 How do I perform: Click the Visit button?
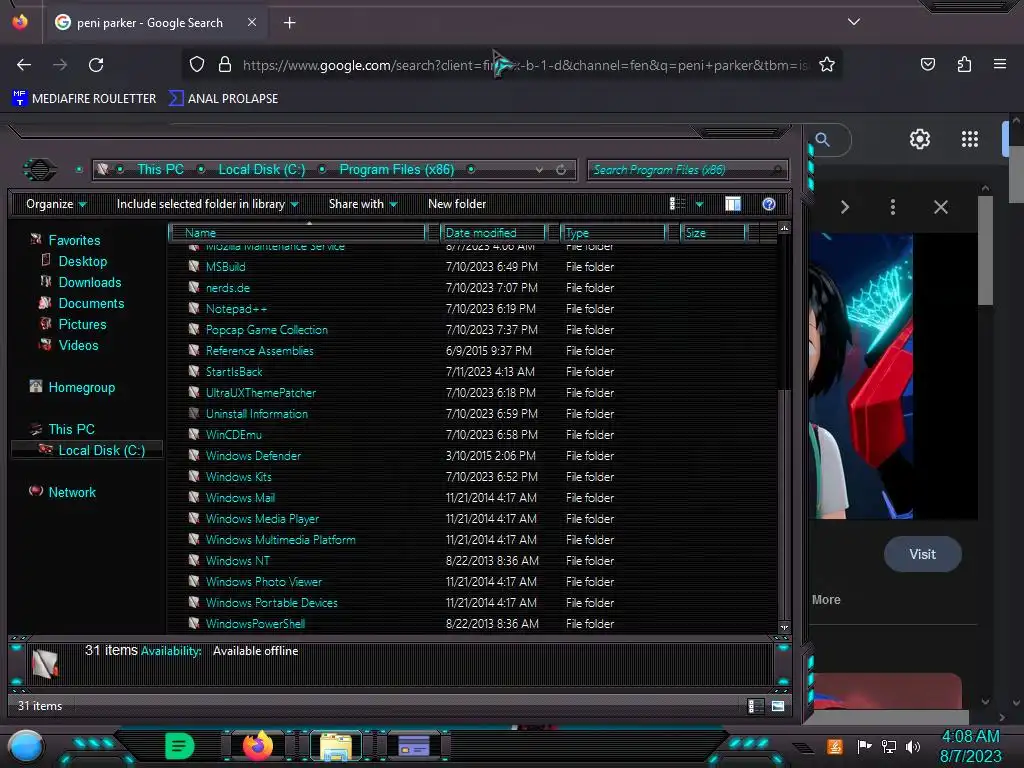(x=922, y=554)
